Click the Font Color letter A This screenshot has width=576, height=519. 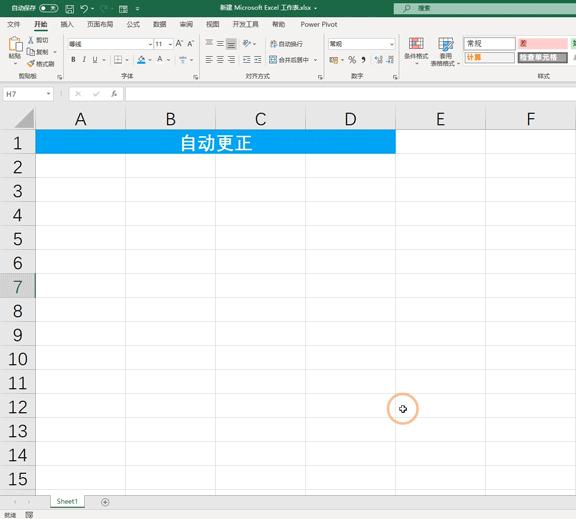(160, 59)
